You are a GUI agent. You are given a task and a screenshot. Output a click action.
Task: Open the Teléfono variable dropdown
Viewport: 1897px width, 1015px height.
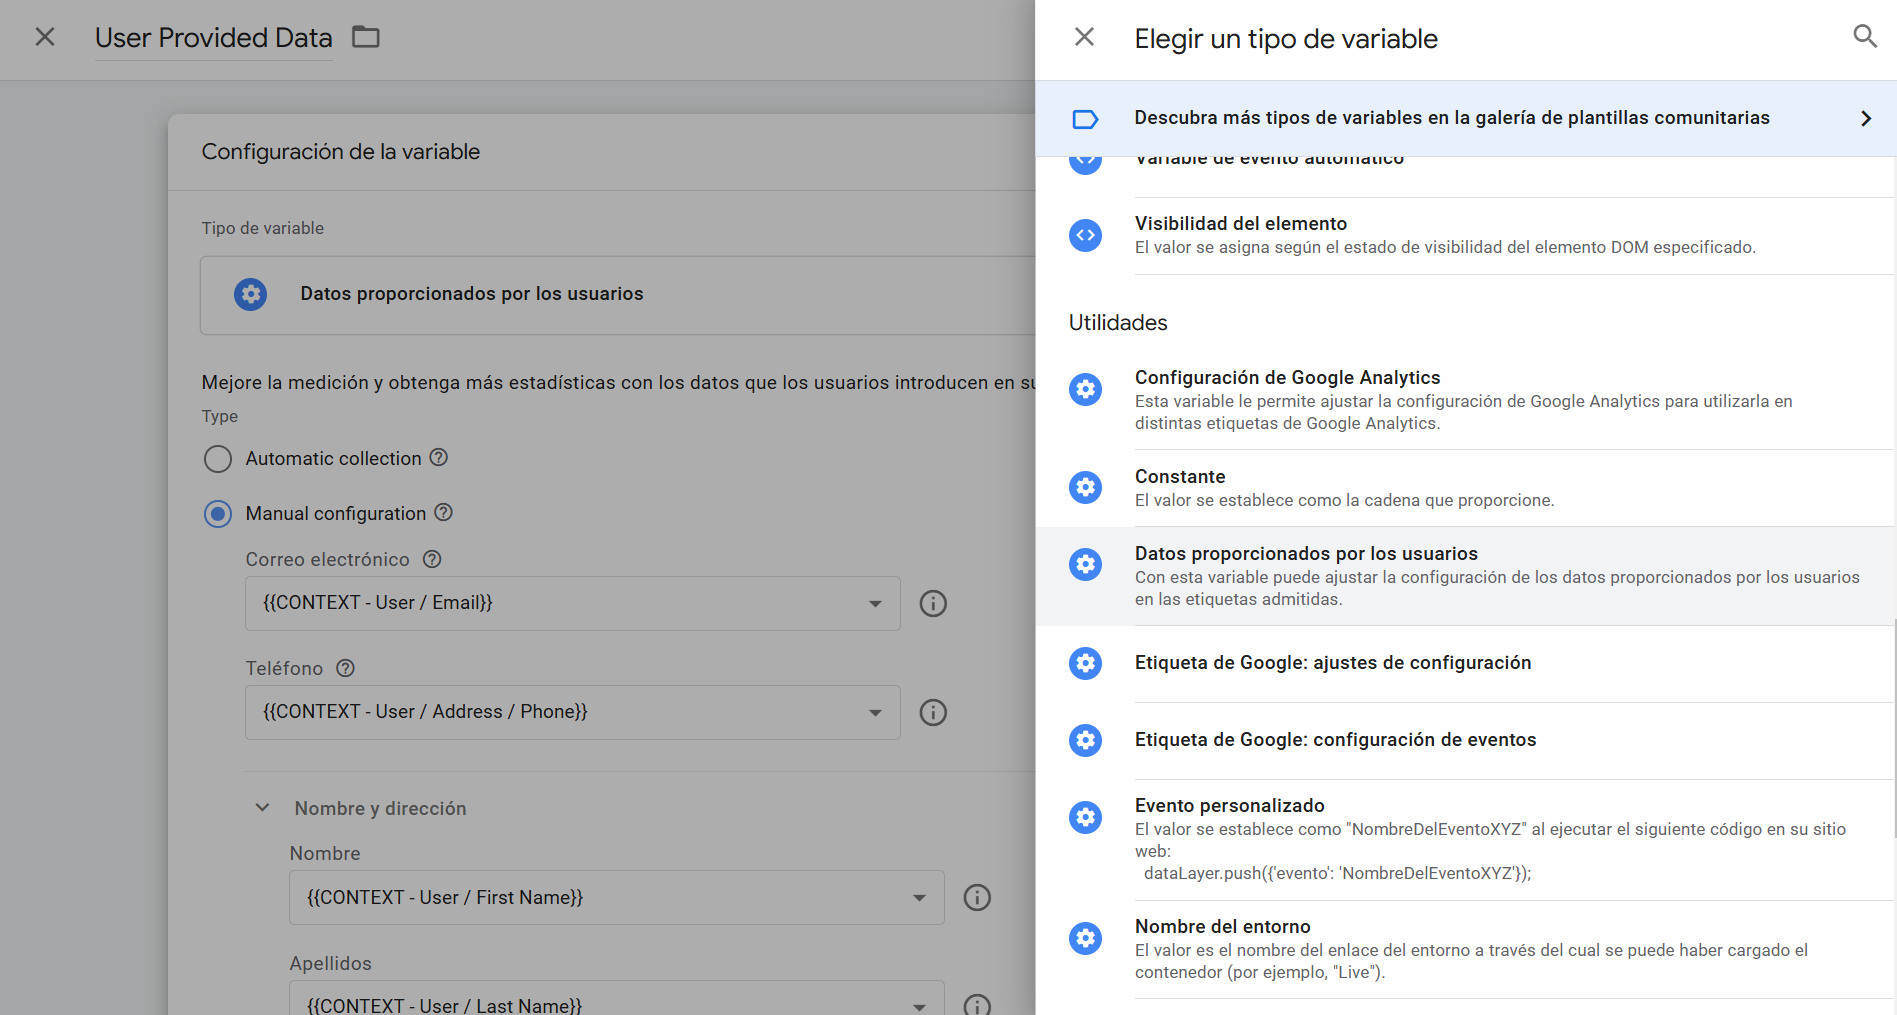point(572,712)
